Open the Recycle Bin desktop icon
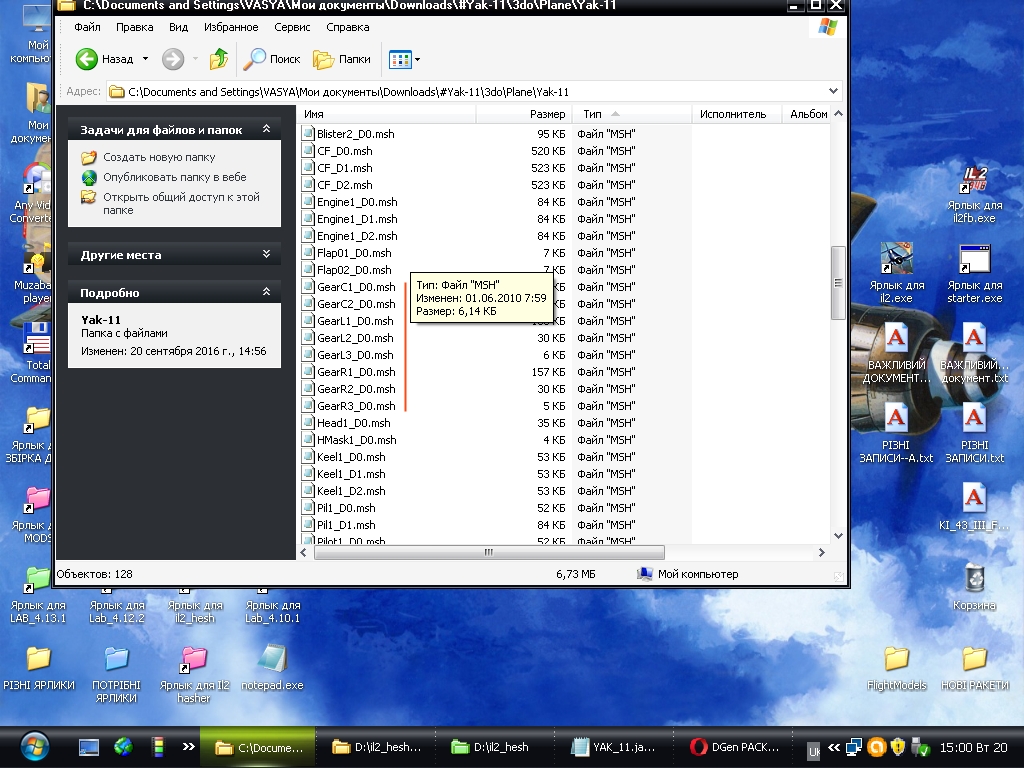 point(974,578)
